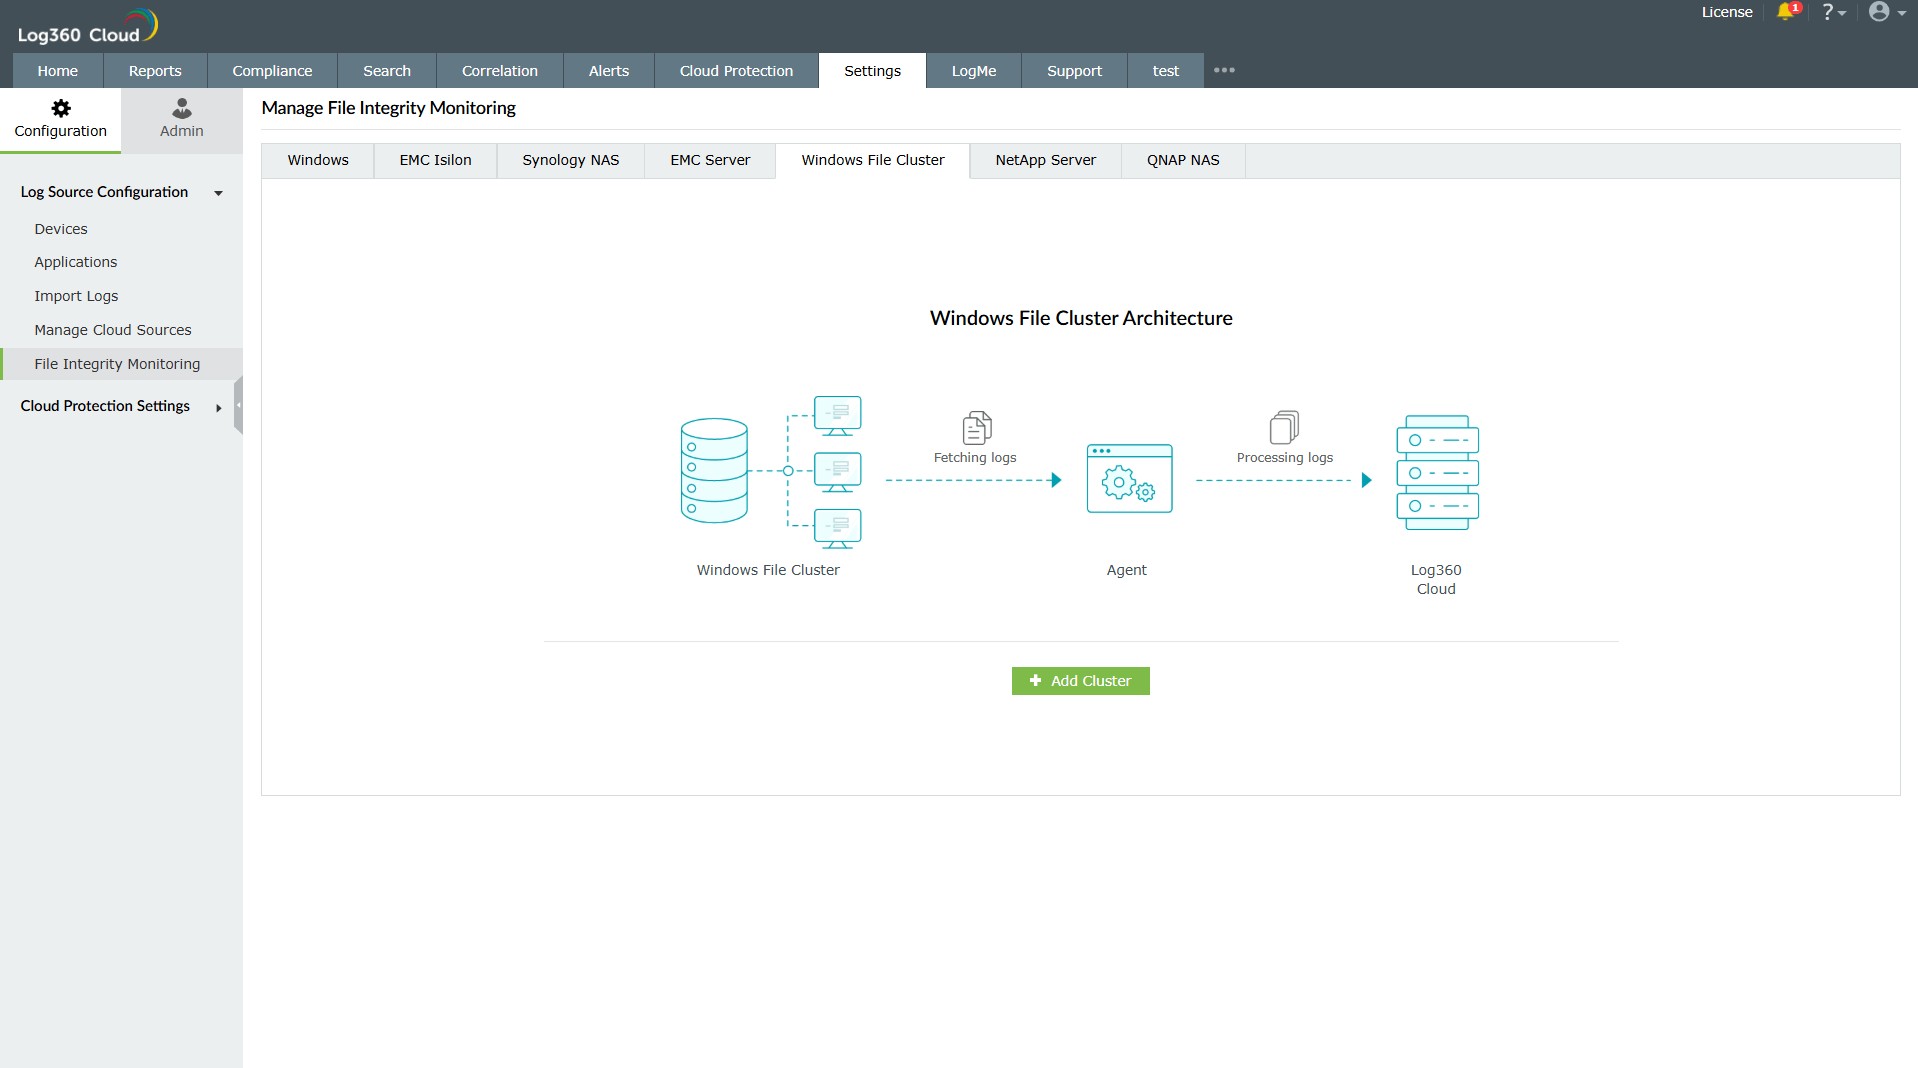Collapse the Log Source Configuration section

click(x=218, y=193)
